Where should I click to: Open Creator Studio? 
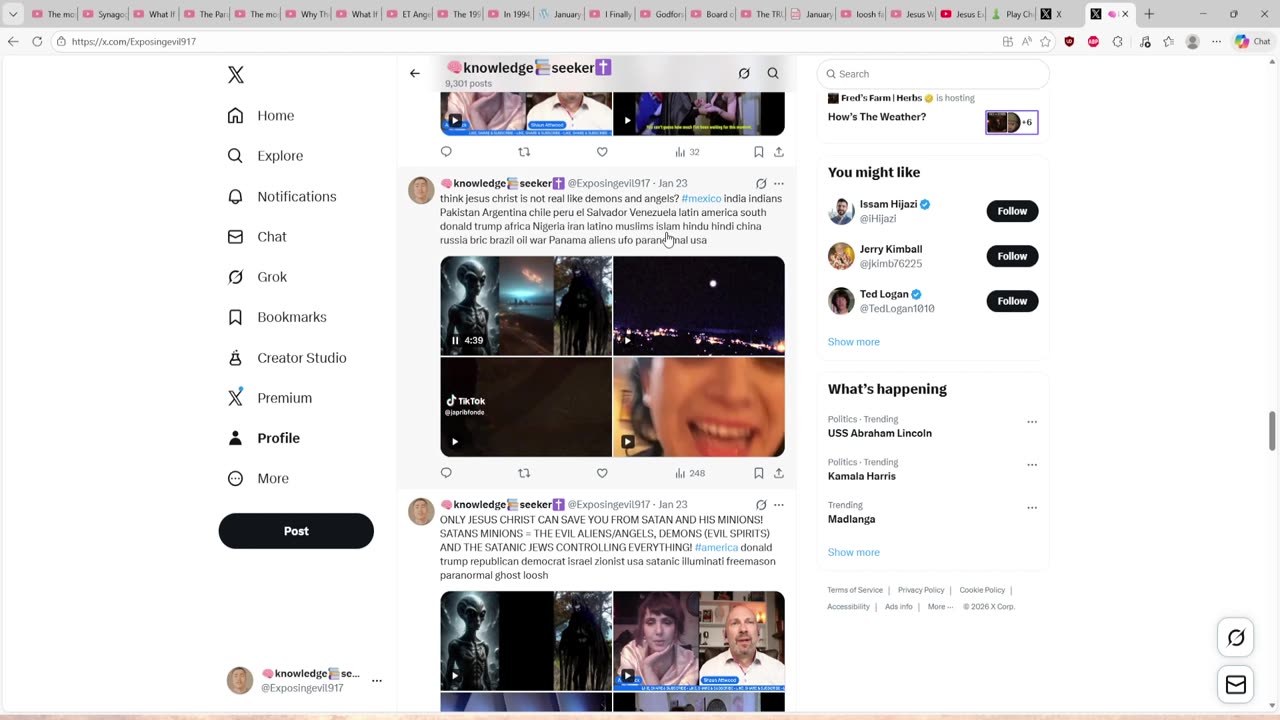pyautogui.click(x=286, y=358)
